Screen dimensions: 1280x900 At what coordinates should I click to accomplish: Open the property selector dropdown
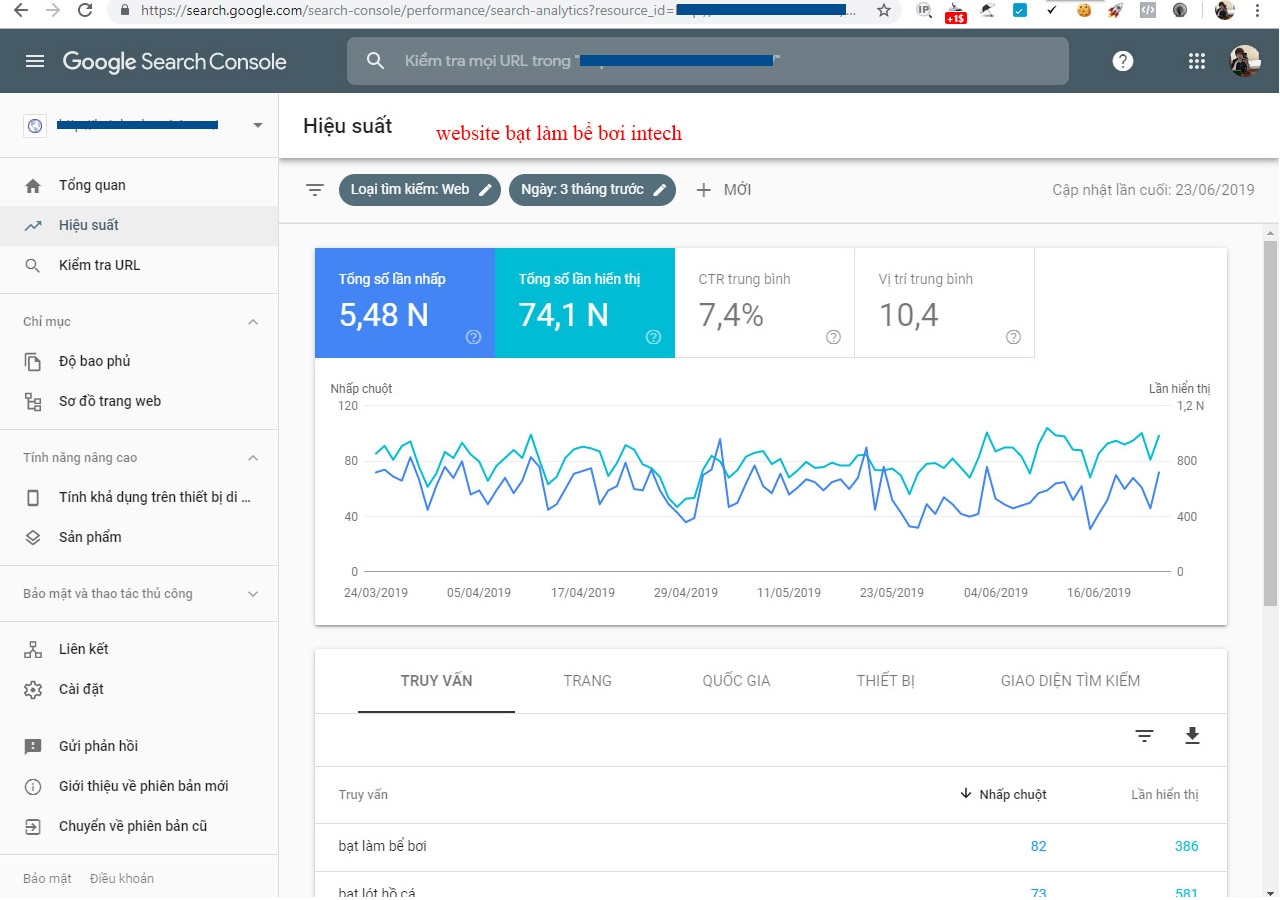(x=257, y=126)
